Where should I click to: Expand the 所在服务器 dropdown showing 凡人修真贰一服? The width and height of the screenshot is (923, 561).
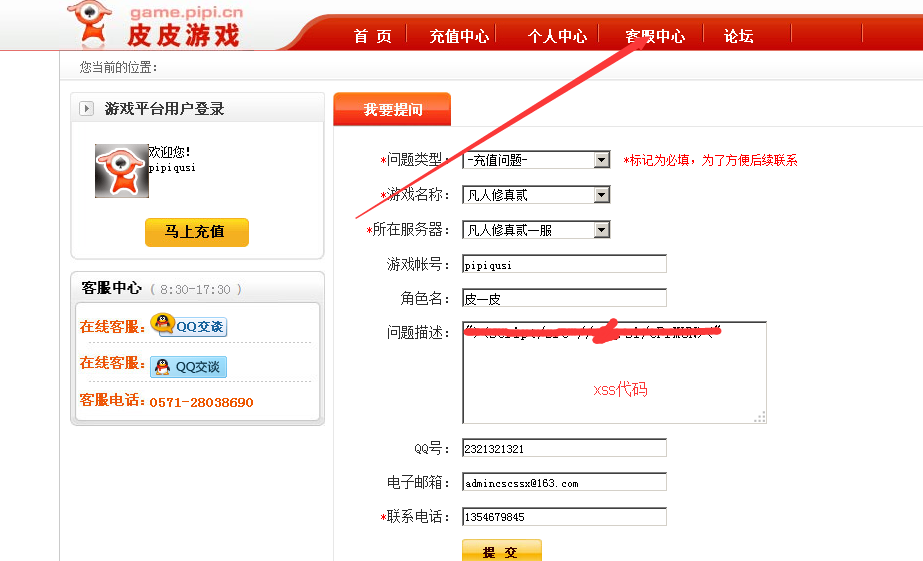click(536, 230)
